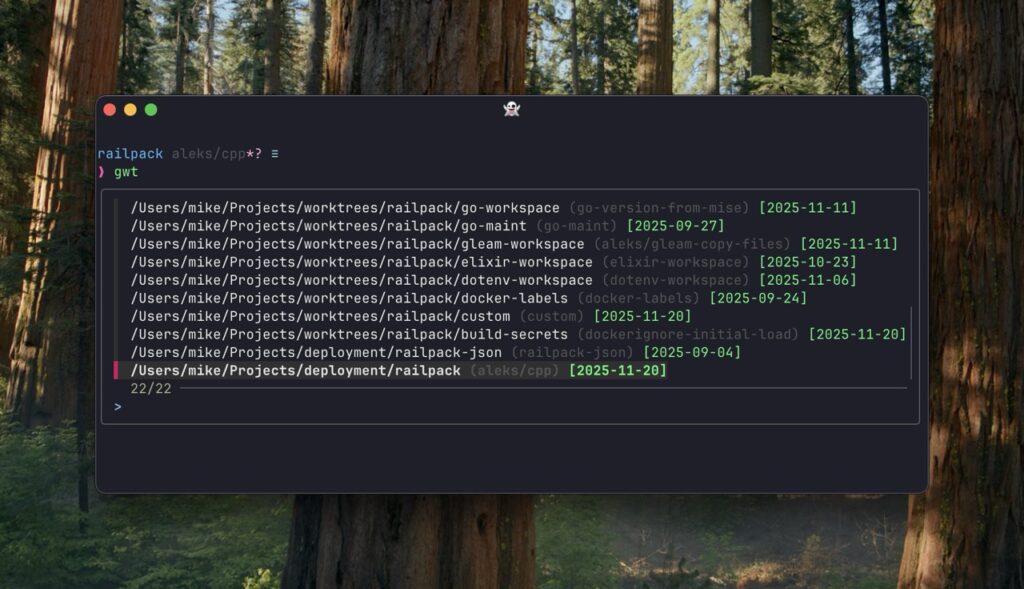Click the [2025-11-11] date on go-workspace row

807,208
